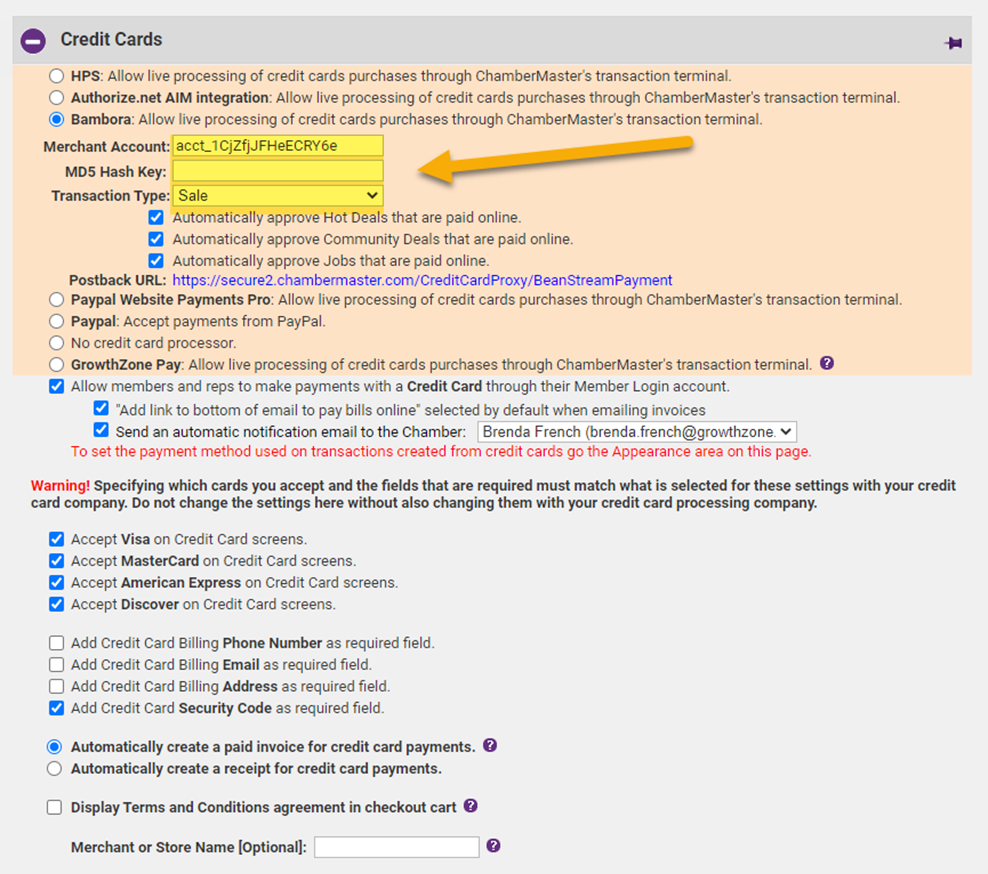Image resolution: width=988 pixels, height=874 pixels.
Task: Toggle Accept Discover checkbox
Action: point(57,604)
